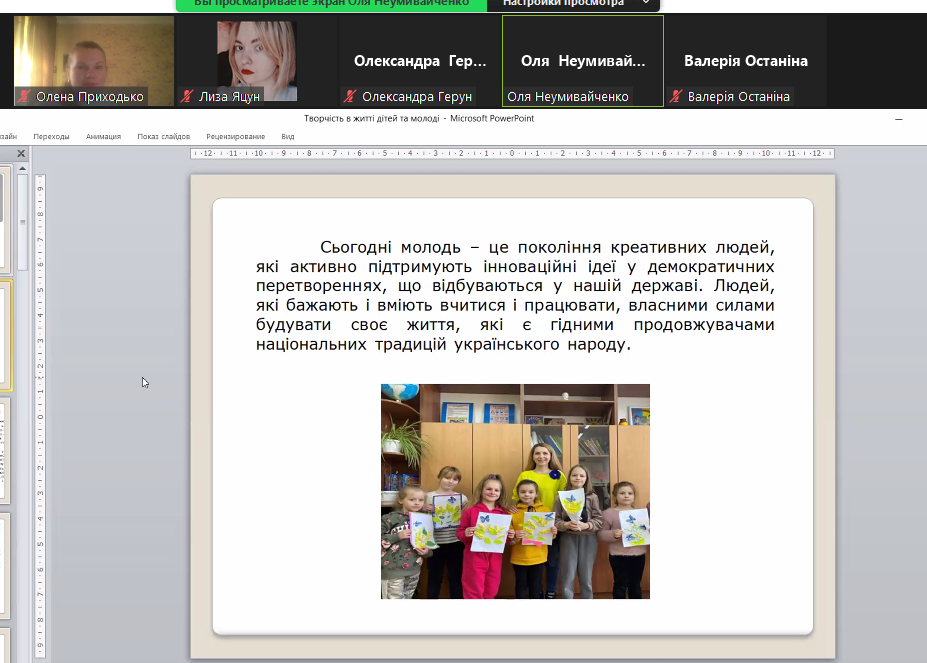Viewport: 927px width, 663px height.
Task: Select the highlighted Оля Неумивайченко tile
Action: [x=583, y=60]
